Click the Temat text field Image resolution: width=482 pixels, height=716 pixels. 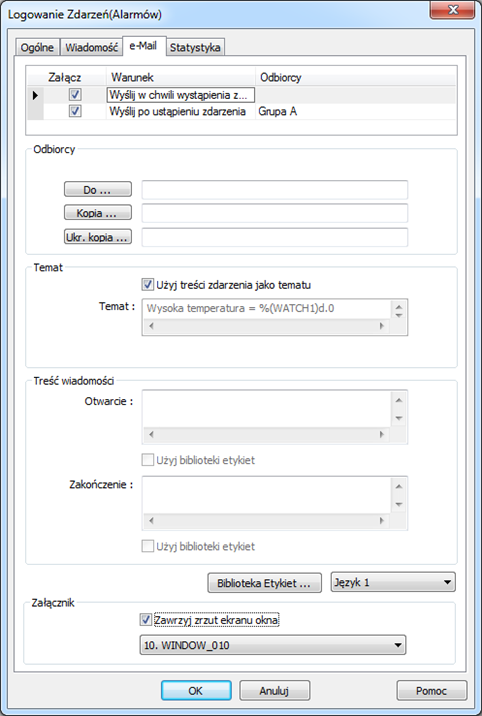point(267,309)
